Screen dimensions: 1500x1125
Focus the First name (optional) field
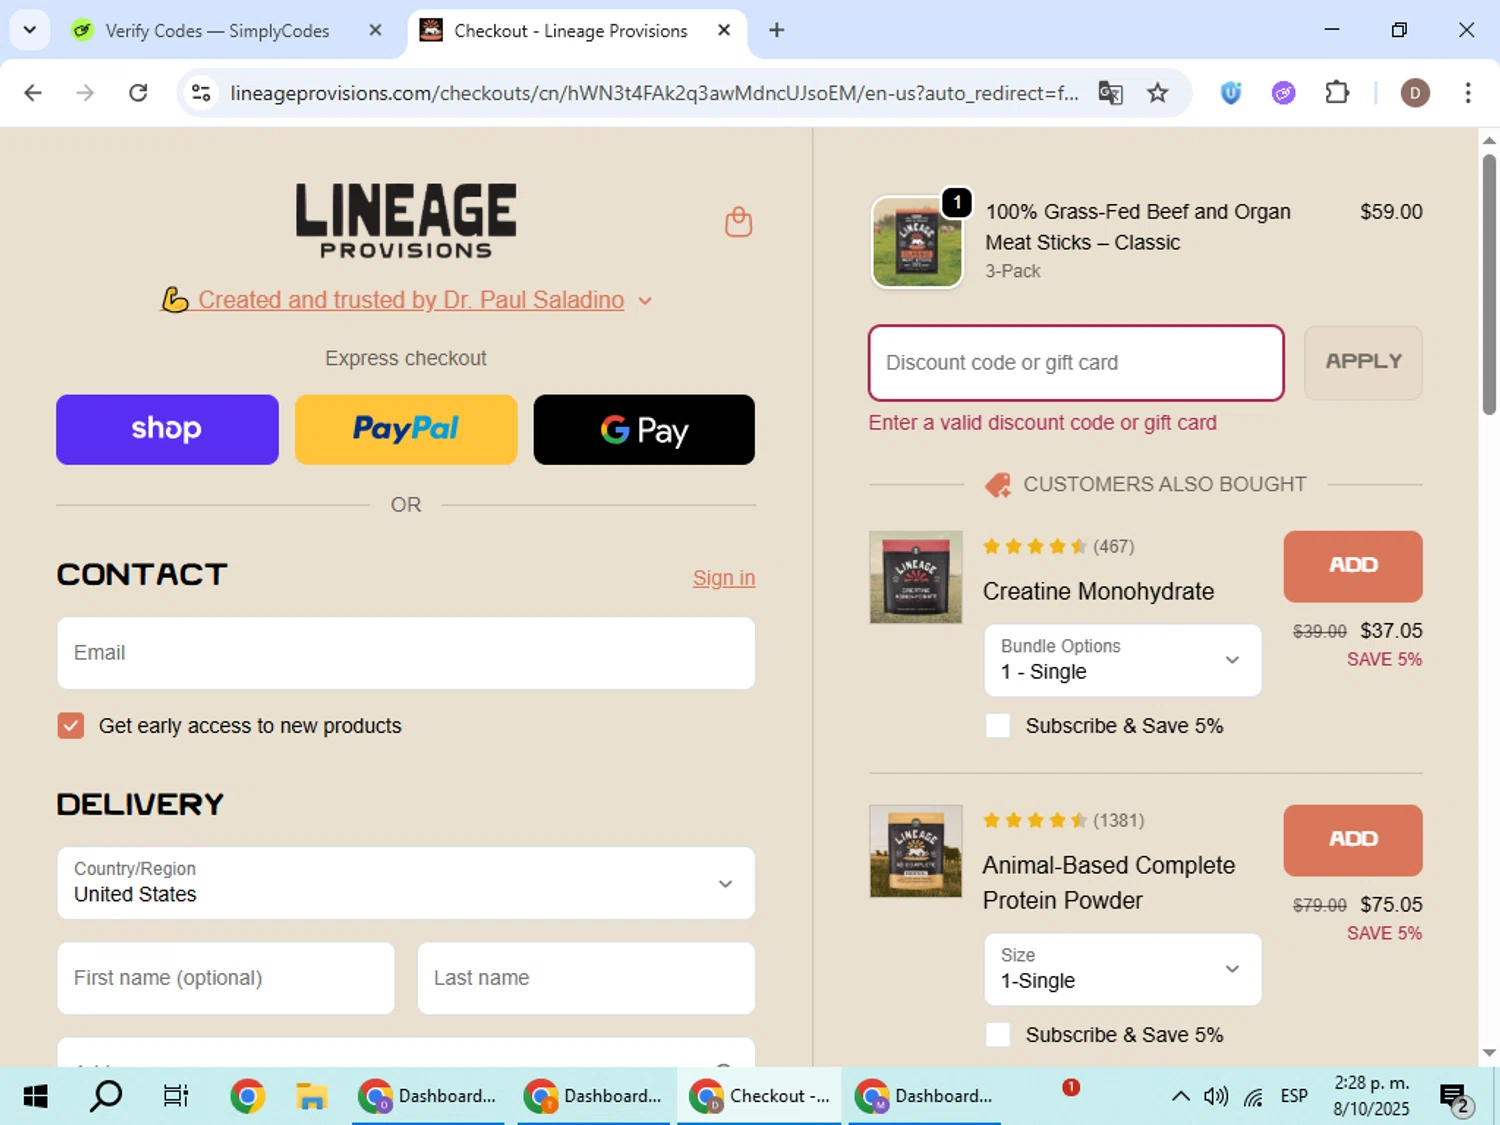click(x=226, y=978)
